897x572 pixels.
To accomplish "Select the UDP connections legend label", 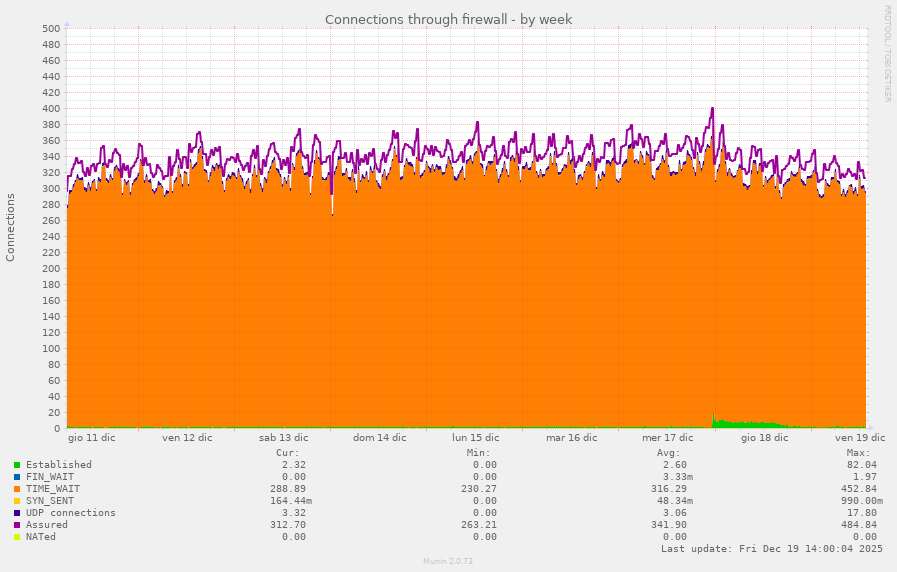I will (70, 513).
